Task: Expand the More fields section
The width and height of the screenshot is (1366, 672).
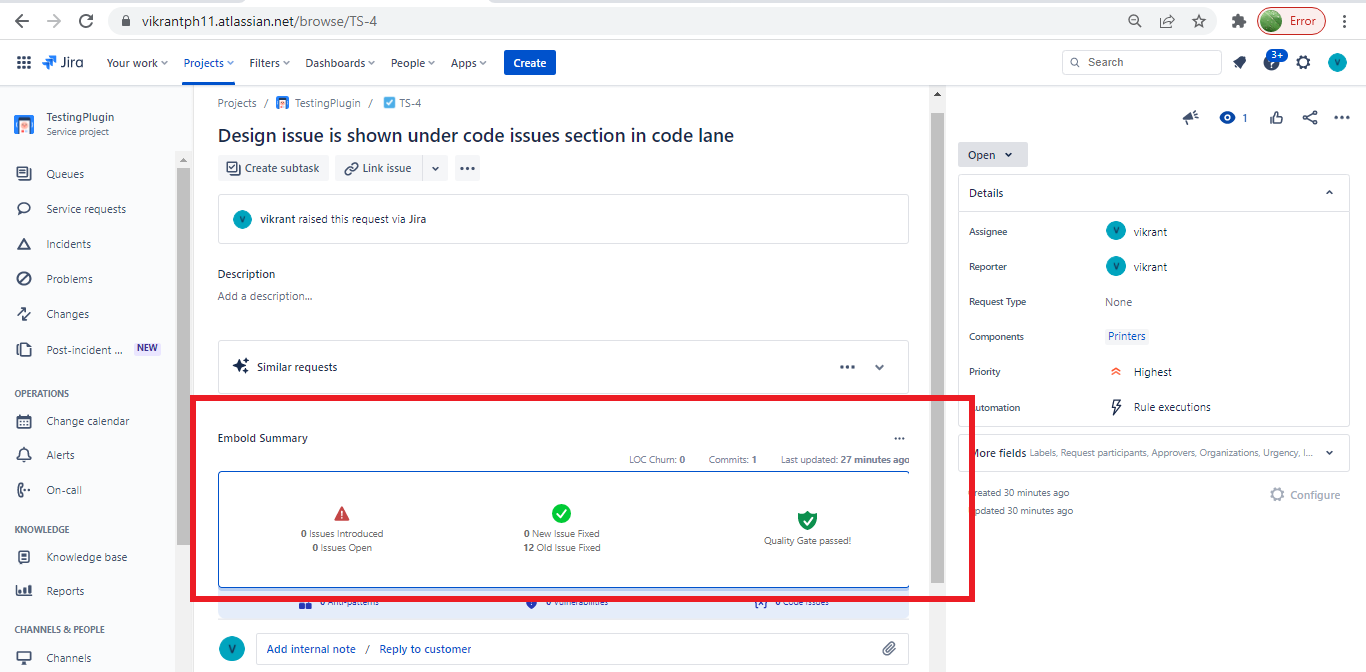Action: coord(1330,452)
